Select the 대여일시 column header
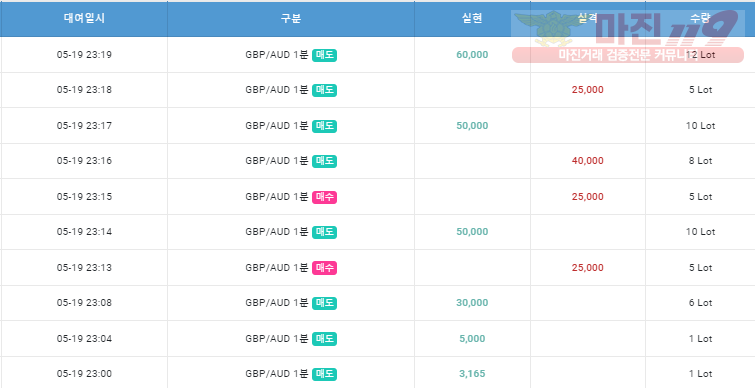The width and height of the screenshot is (755, 388). pos(84,19)
